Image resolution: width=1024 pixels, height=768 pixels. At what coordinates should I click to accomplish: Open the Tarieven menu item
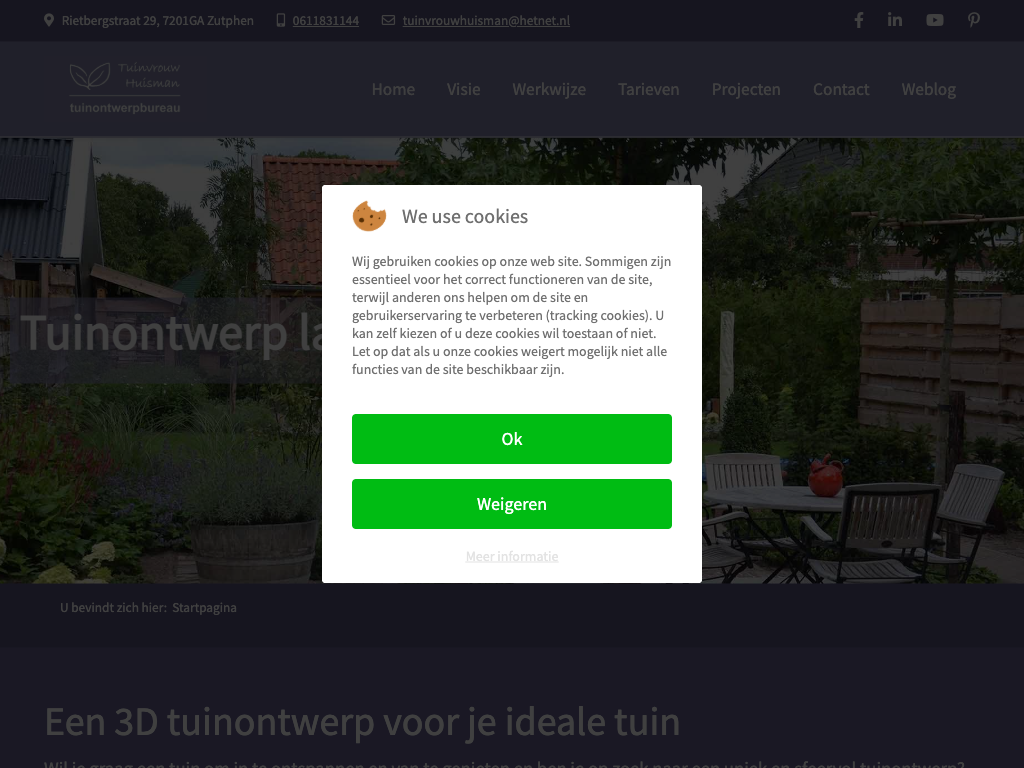pyautogui.click(x=648, y=89)
